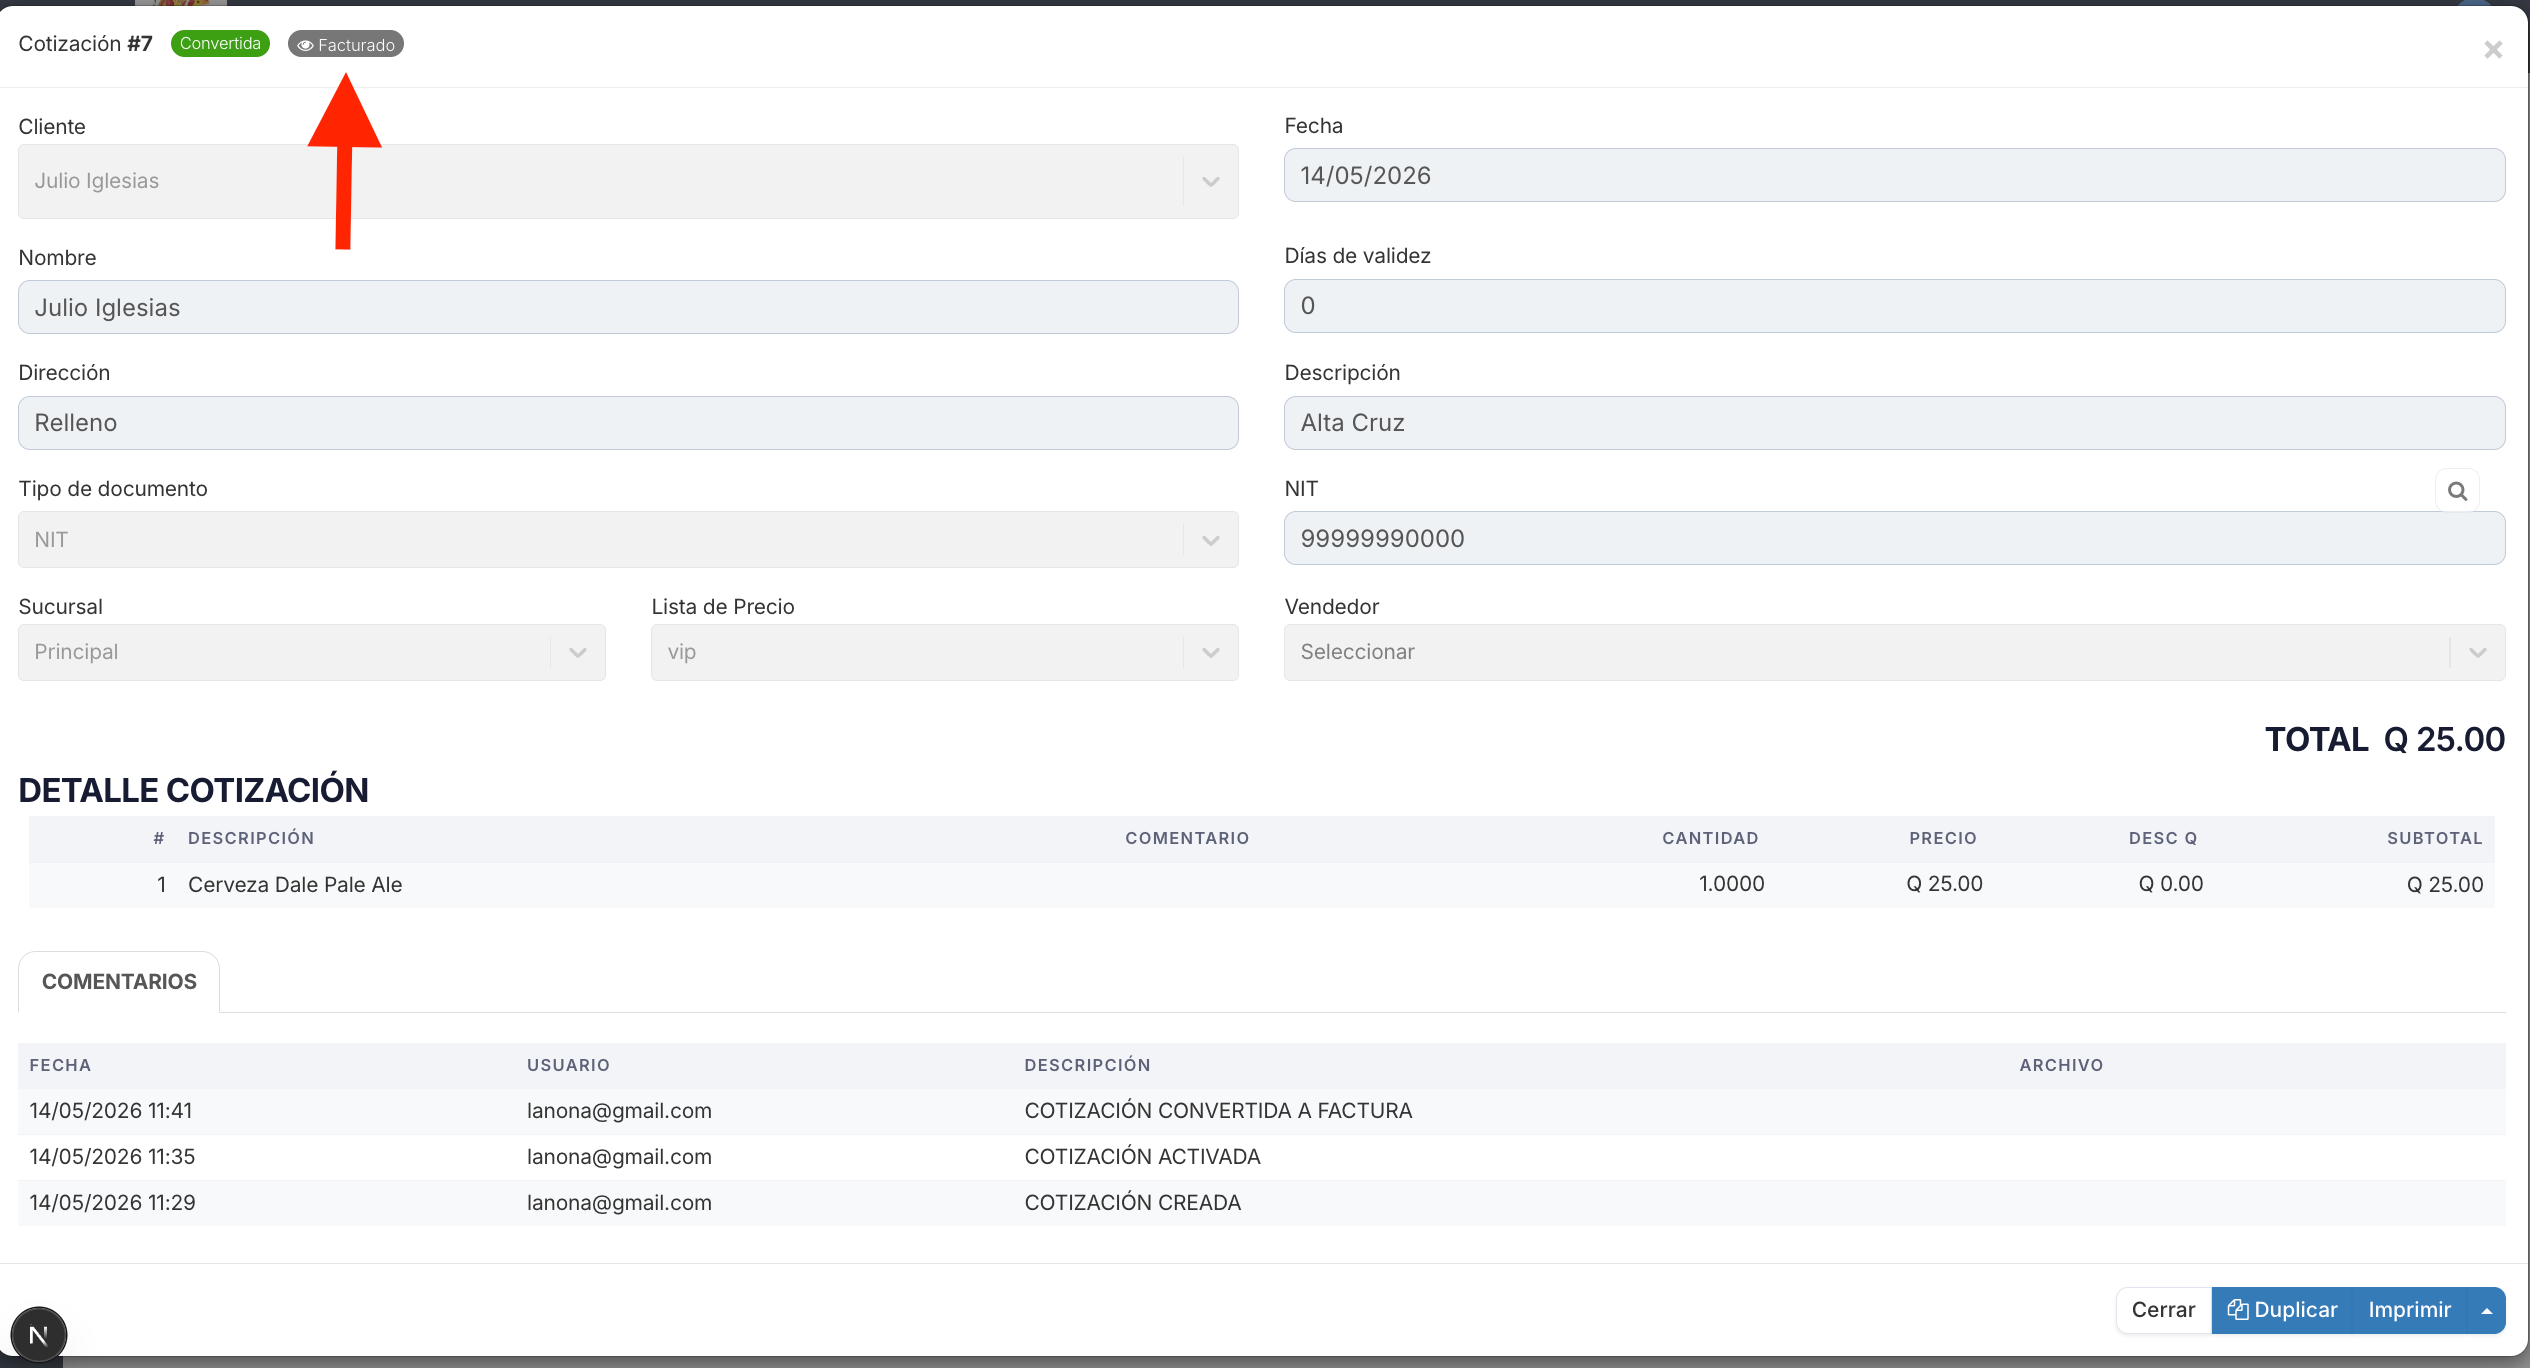Click the Cerrar button
The image size is (2530, 1368).
(x=2163, y=1310)
